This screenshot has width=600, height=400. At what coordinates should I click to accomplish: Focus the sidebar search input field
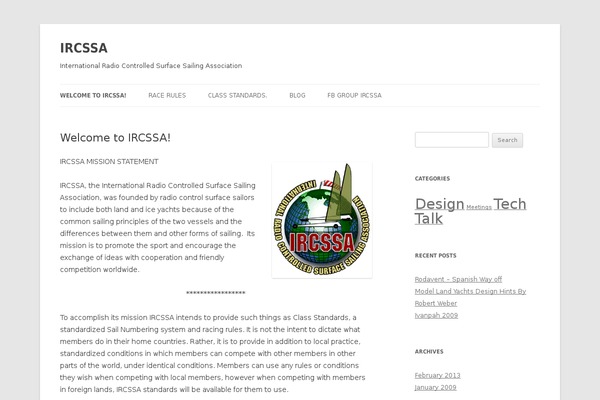452,140
